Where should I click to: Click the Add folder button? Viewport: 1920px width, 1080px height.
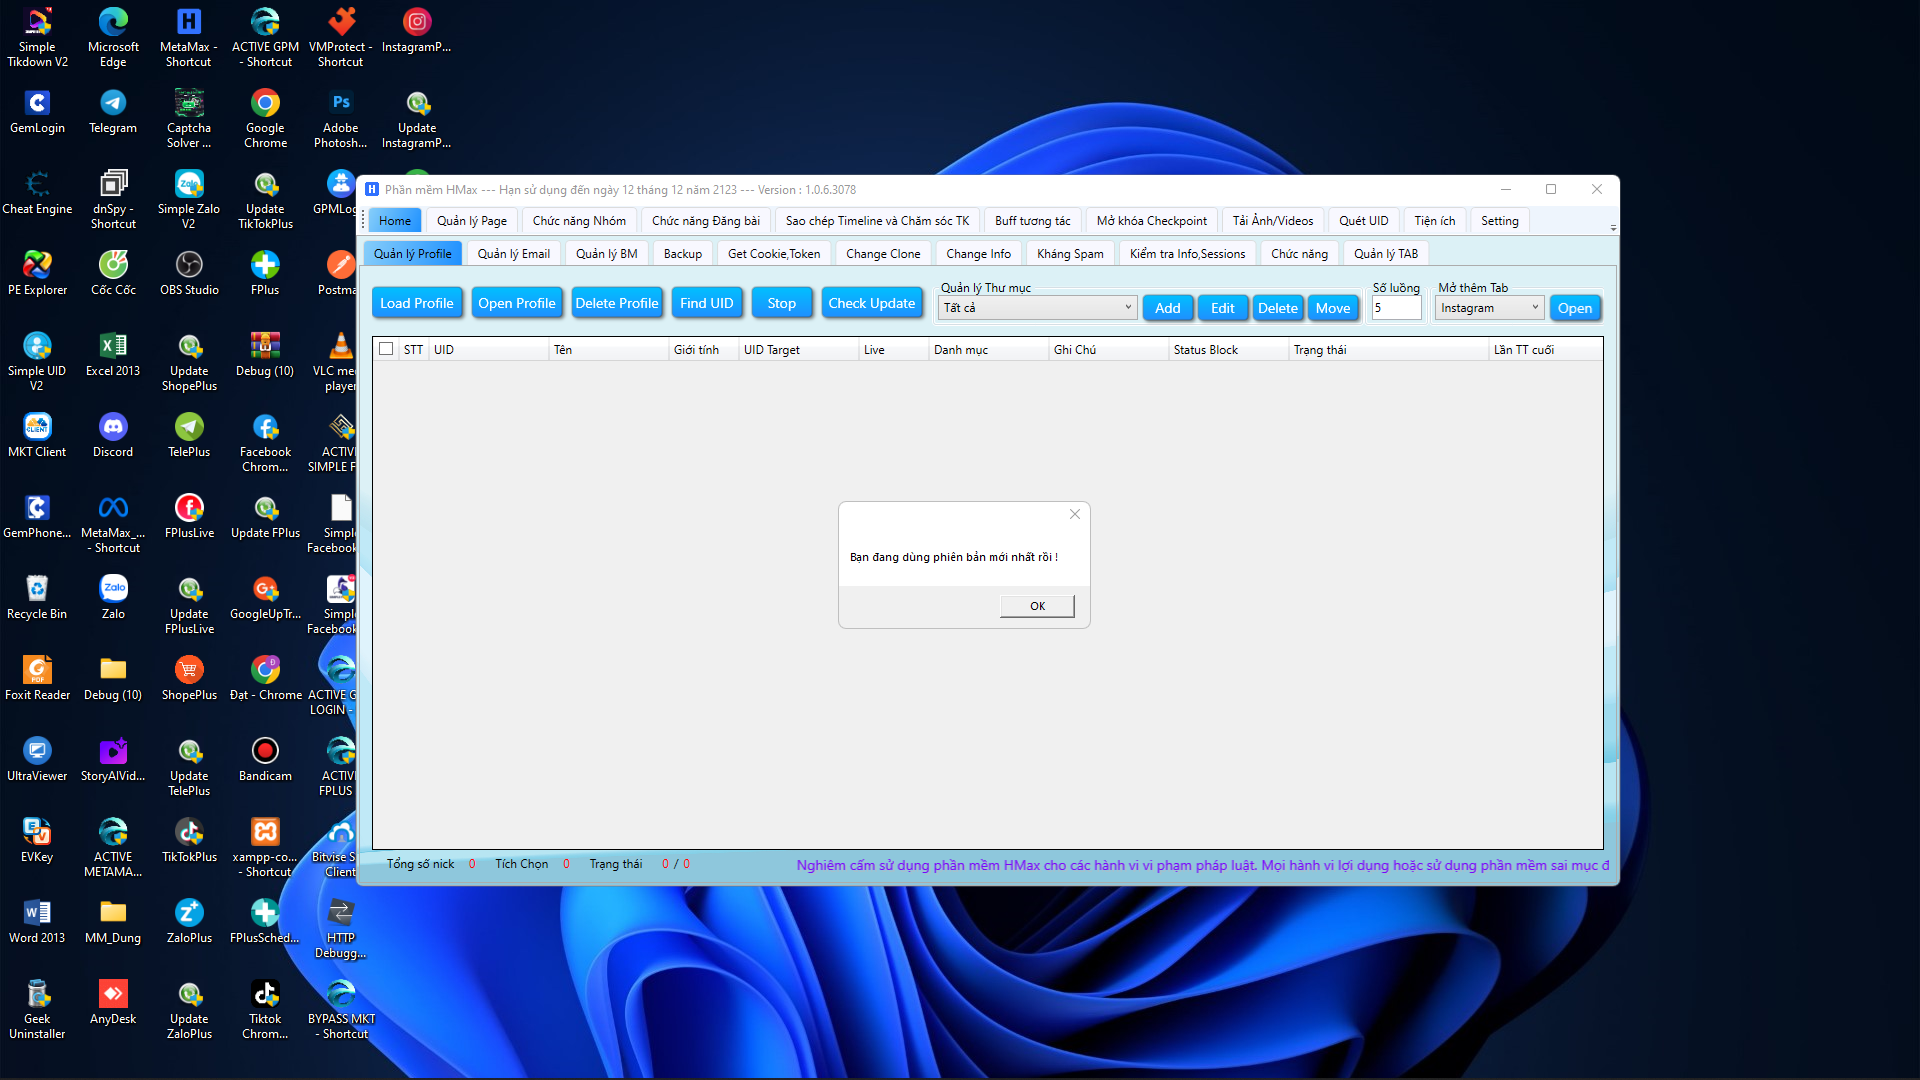(x=1168, y=308)
